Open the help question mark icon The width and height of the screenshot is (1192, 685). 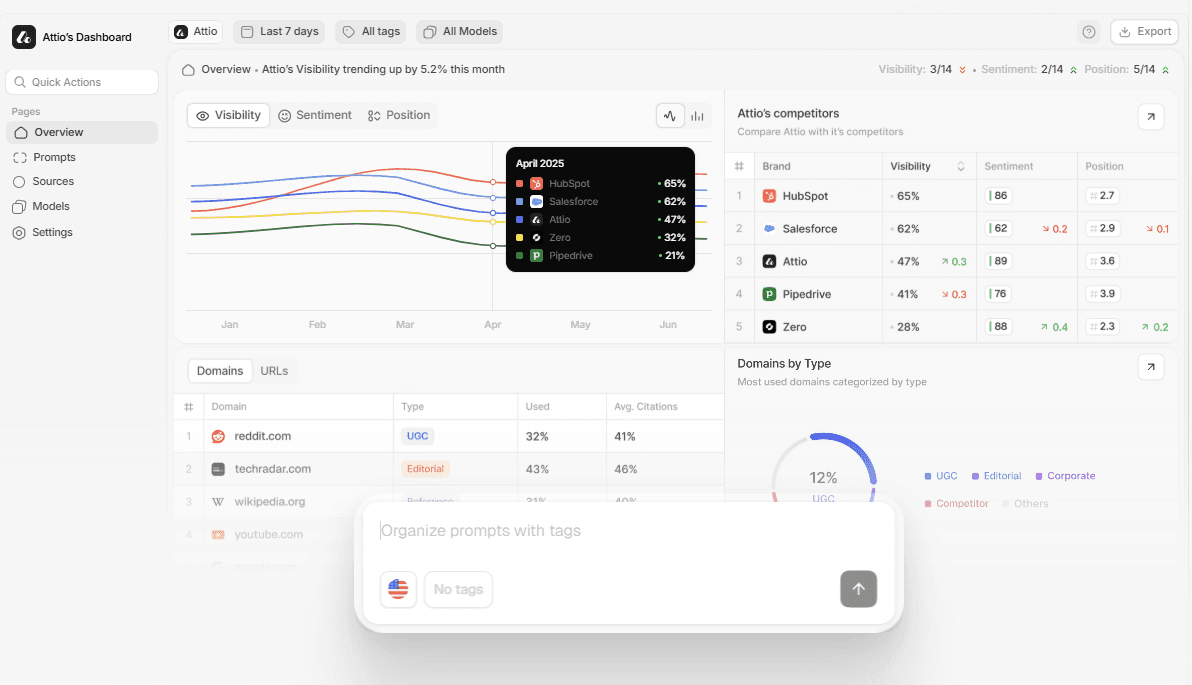(1089, 32)
